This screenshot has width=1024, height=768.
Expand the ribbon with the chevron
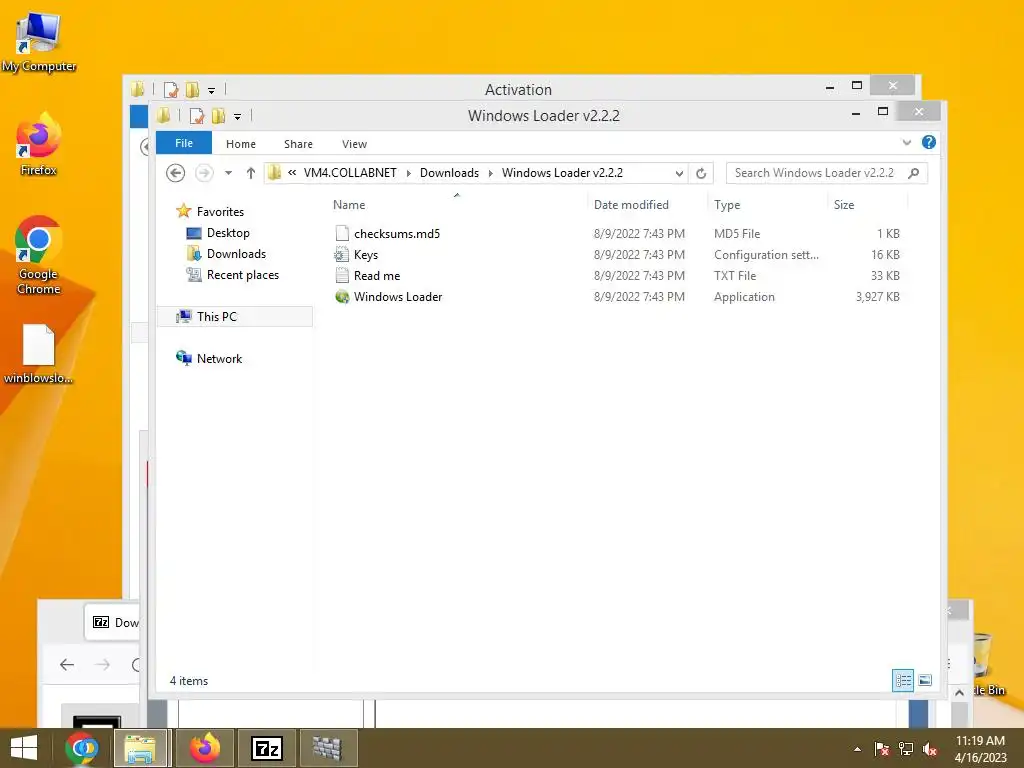906,142
